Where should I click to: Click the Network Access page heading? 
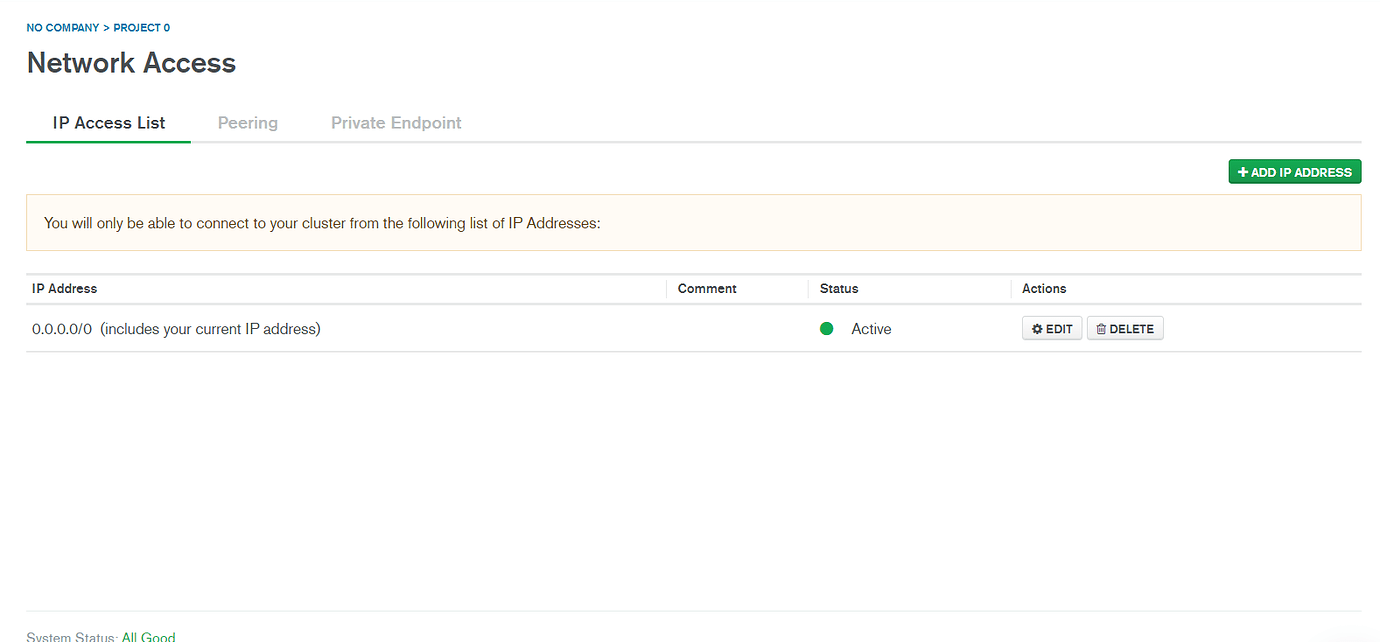point(131,62)
